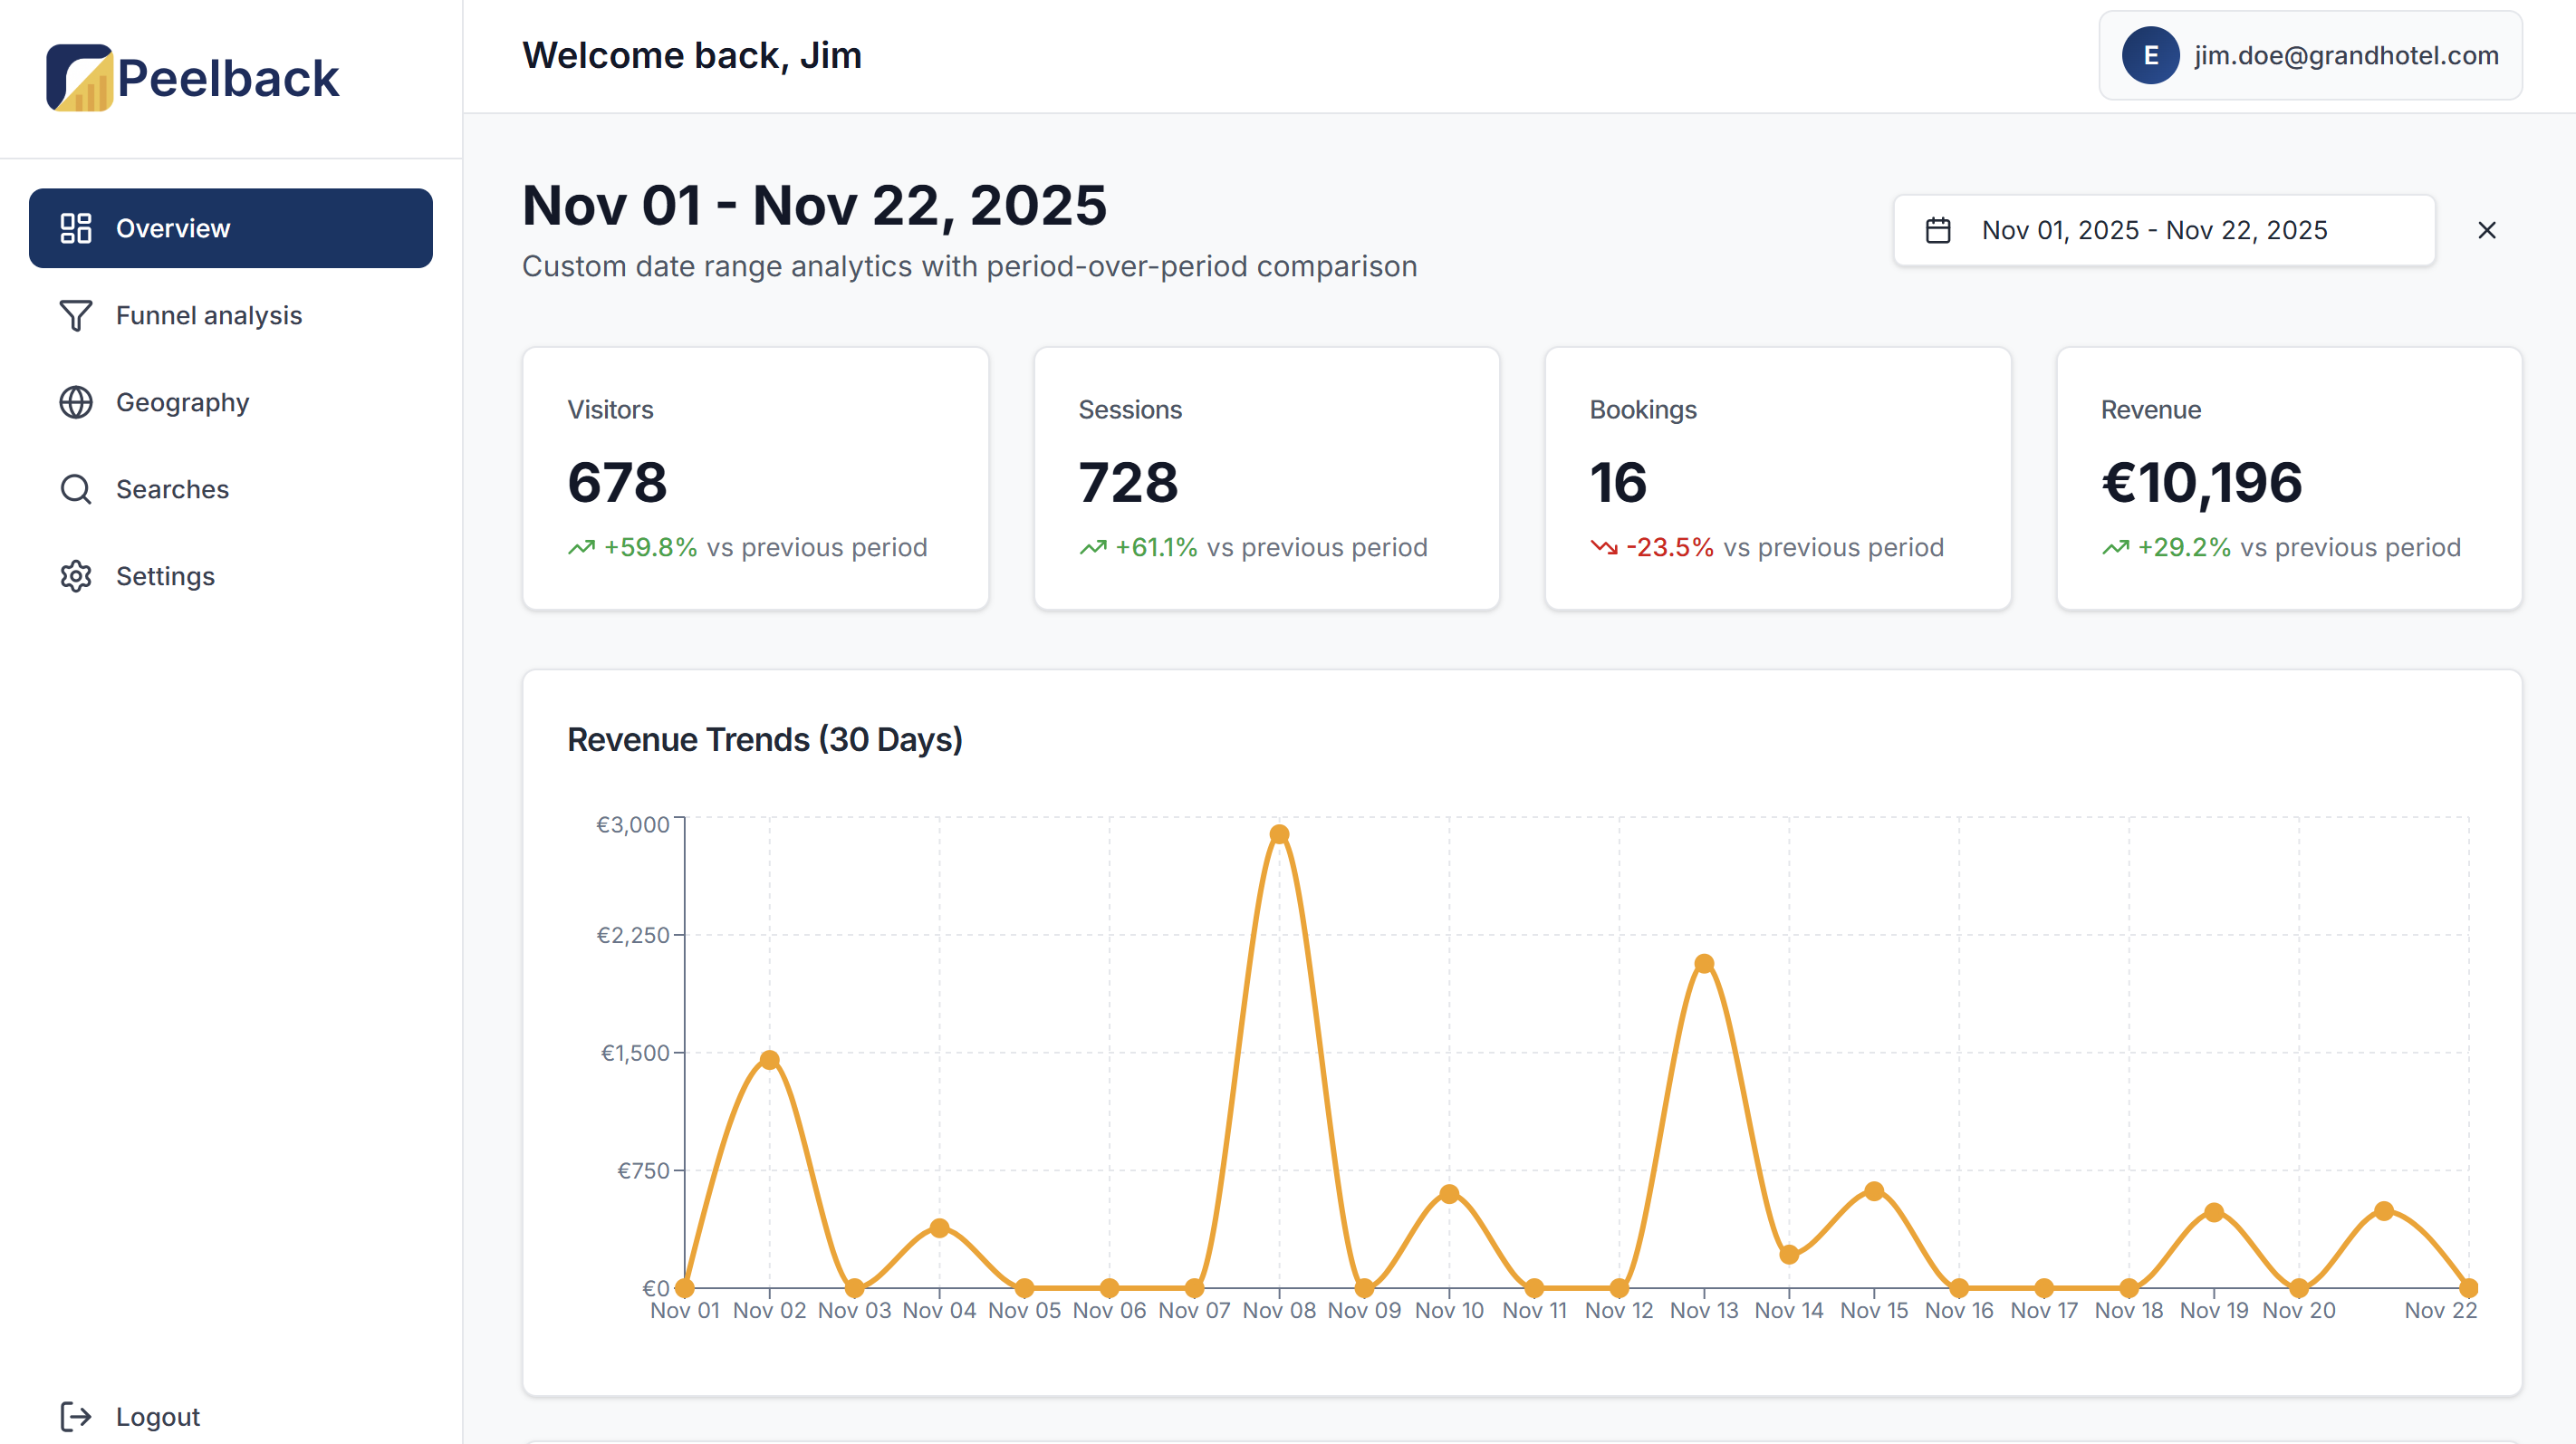This screenshot has width=2576, height=1444.
Task: Clear the date range with the X button
Action: coord(2488,230)
